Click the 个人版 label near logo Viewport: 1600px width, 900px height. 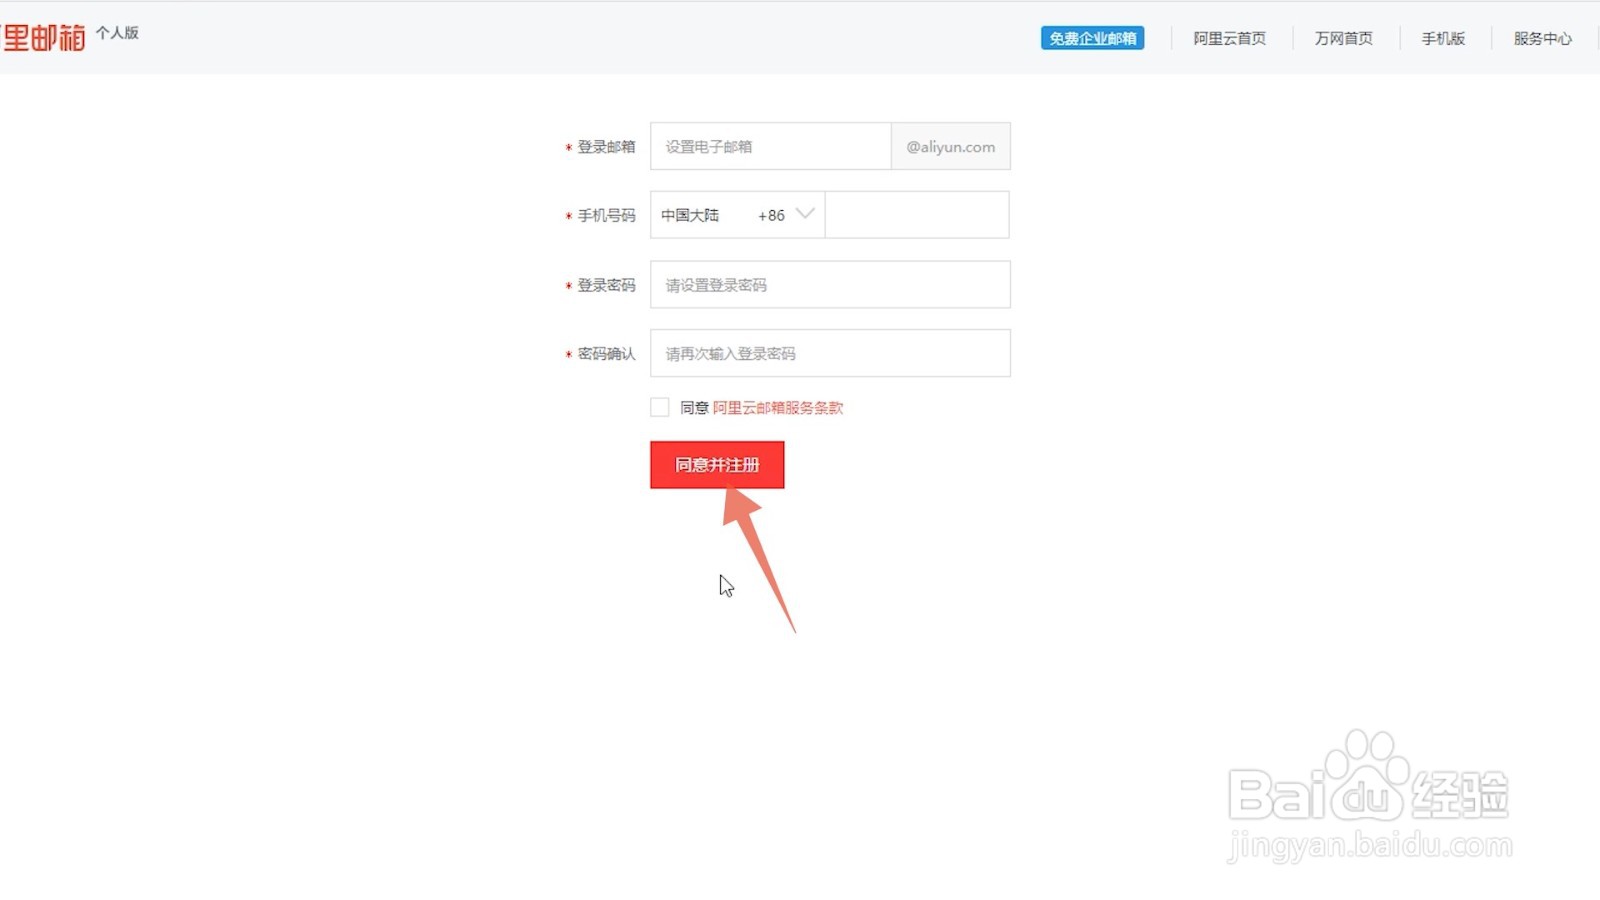pyautogui.click(x=117, y=33)
